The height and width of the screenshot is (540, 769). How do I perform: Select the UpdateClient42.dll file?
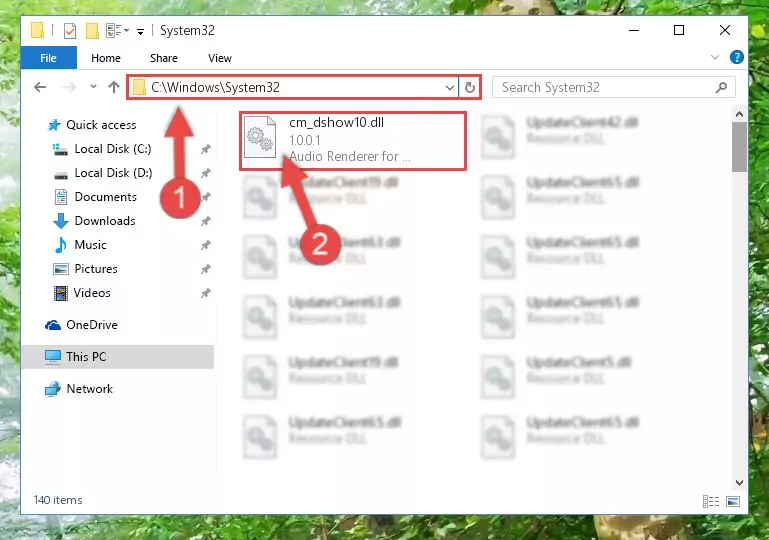tap(560, 136)
